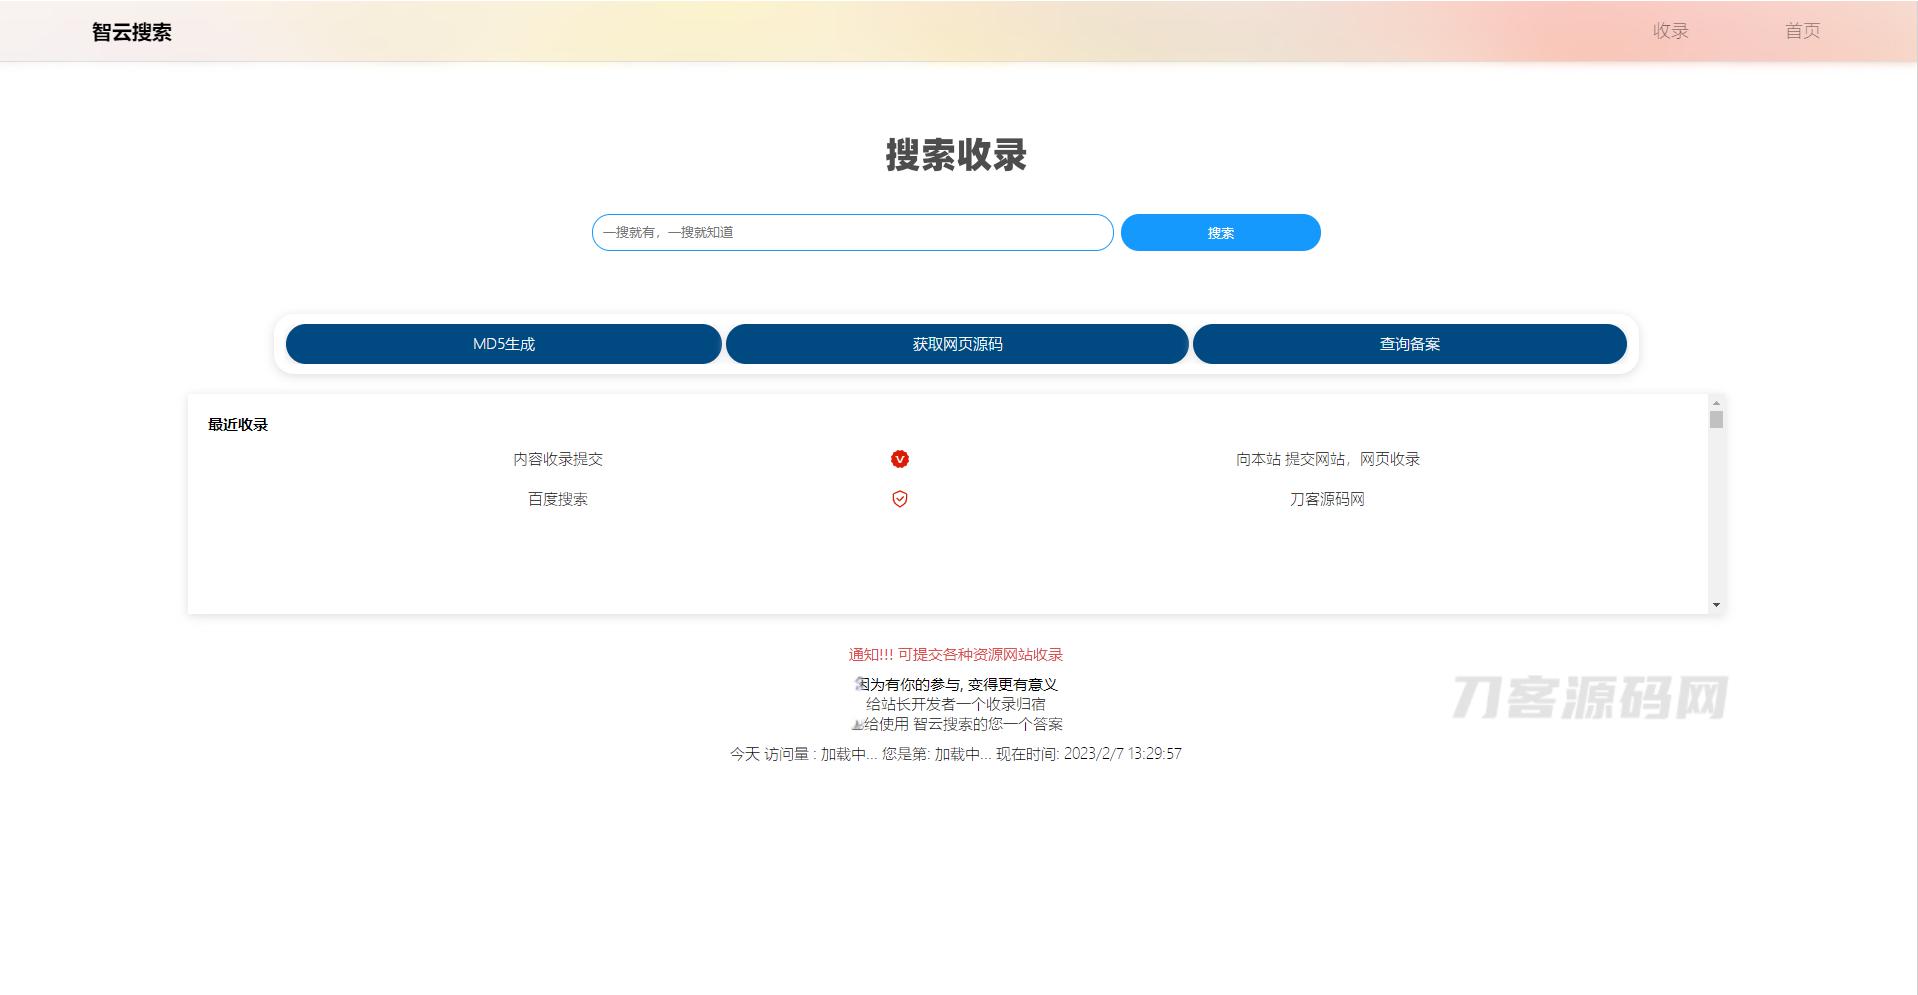This screenshot has width=1918, height=995.
Task: Open the 获取网页源码 tool
Action: 957,344
